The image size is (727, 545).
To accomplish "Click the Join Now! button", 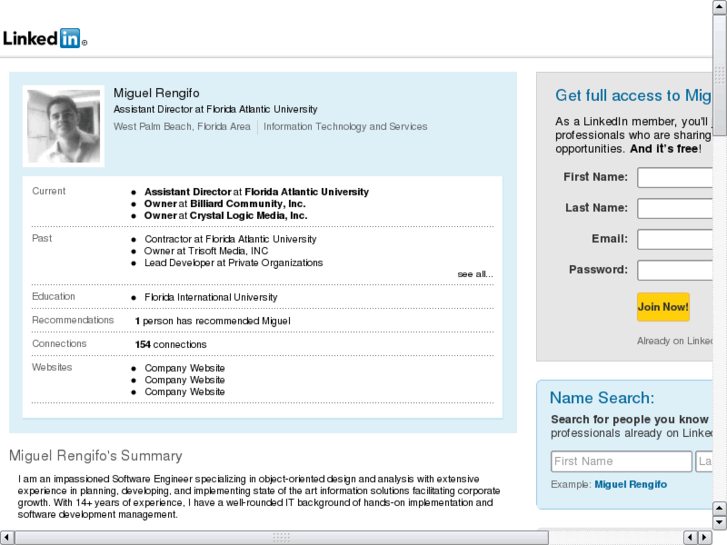I will pos(663,307).
